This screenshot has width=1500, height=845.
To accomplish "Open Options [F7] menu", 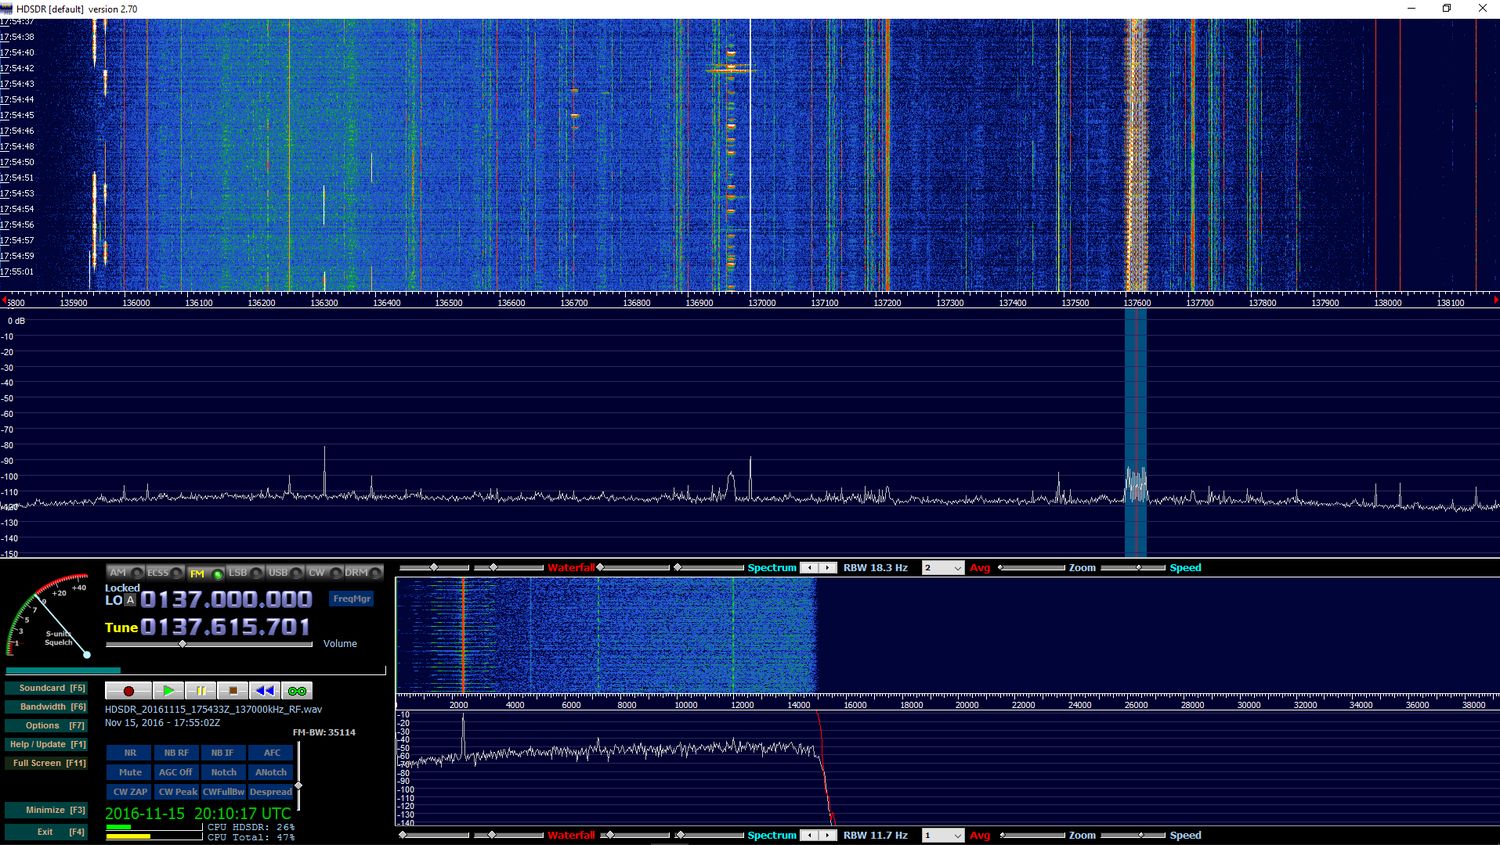I will (x=46, y=725).
